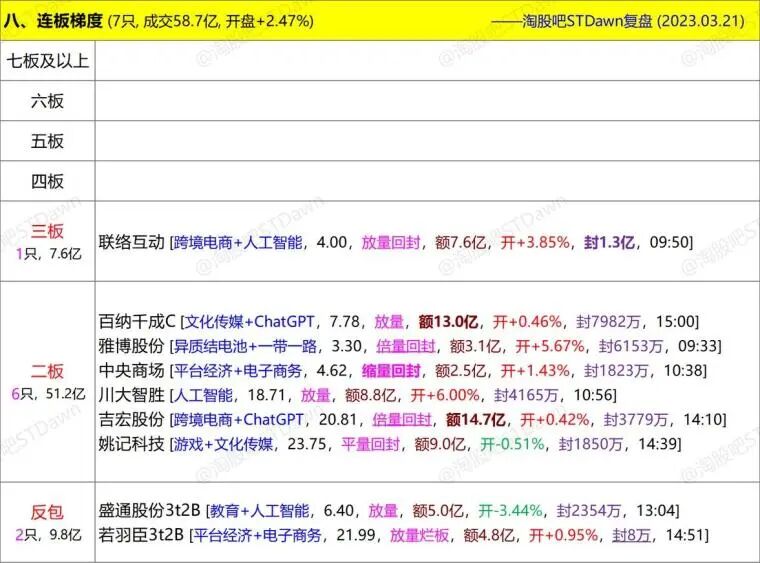Click 开+5.67% in the 雅博股份 row

pyautogui.click(x=550, y=346)
